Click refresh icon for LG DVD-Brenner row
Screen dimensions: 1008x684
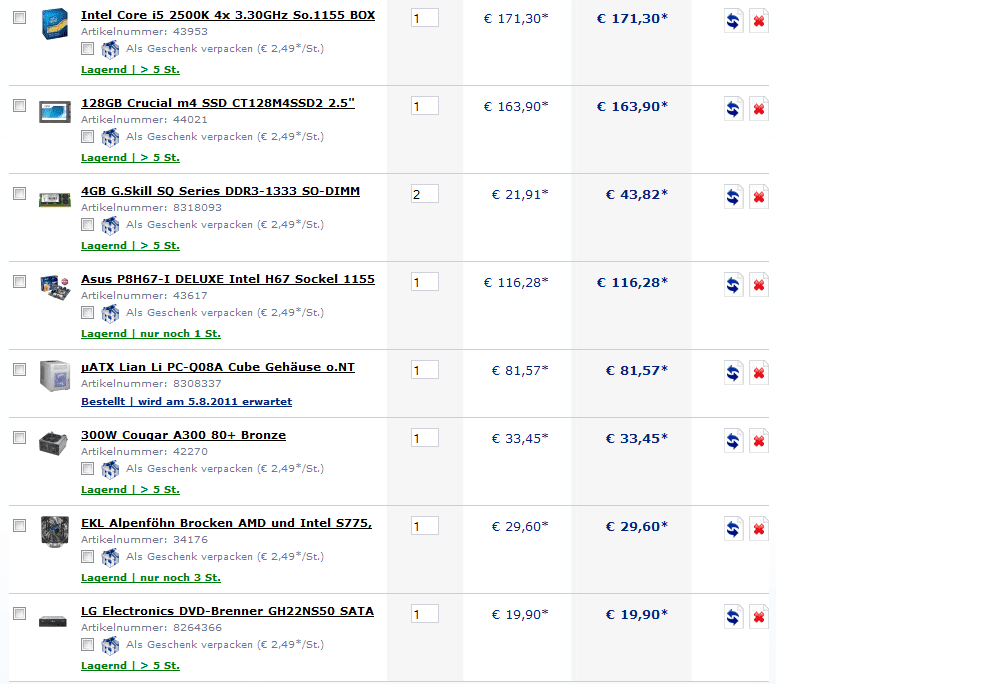click(733, 617)
